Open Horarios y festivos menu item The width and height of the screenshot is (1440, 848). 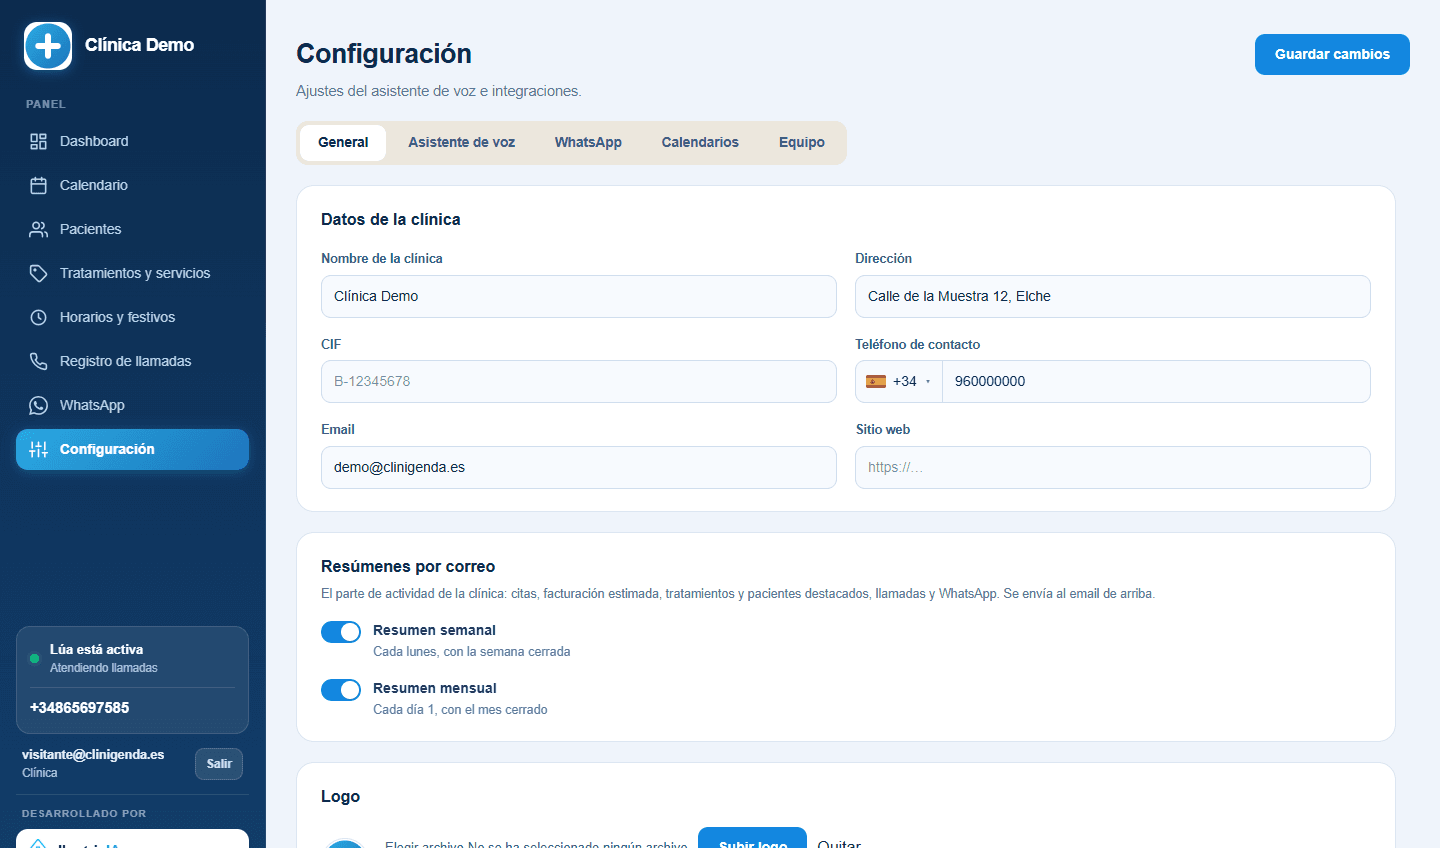132,317
